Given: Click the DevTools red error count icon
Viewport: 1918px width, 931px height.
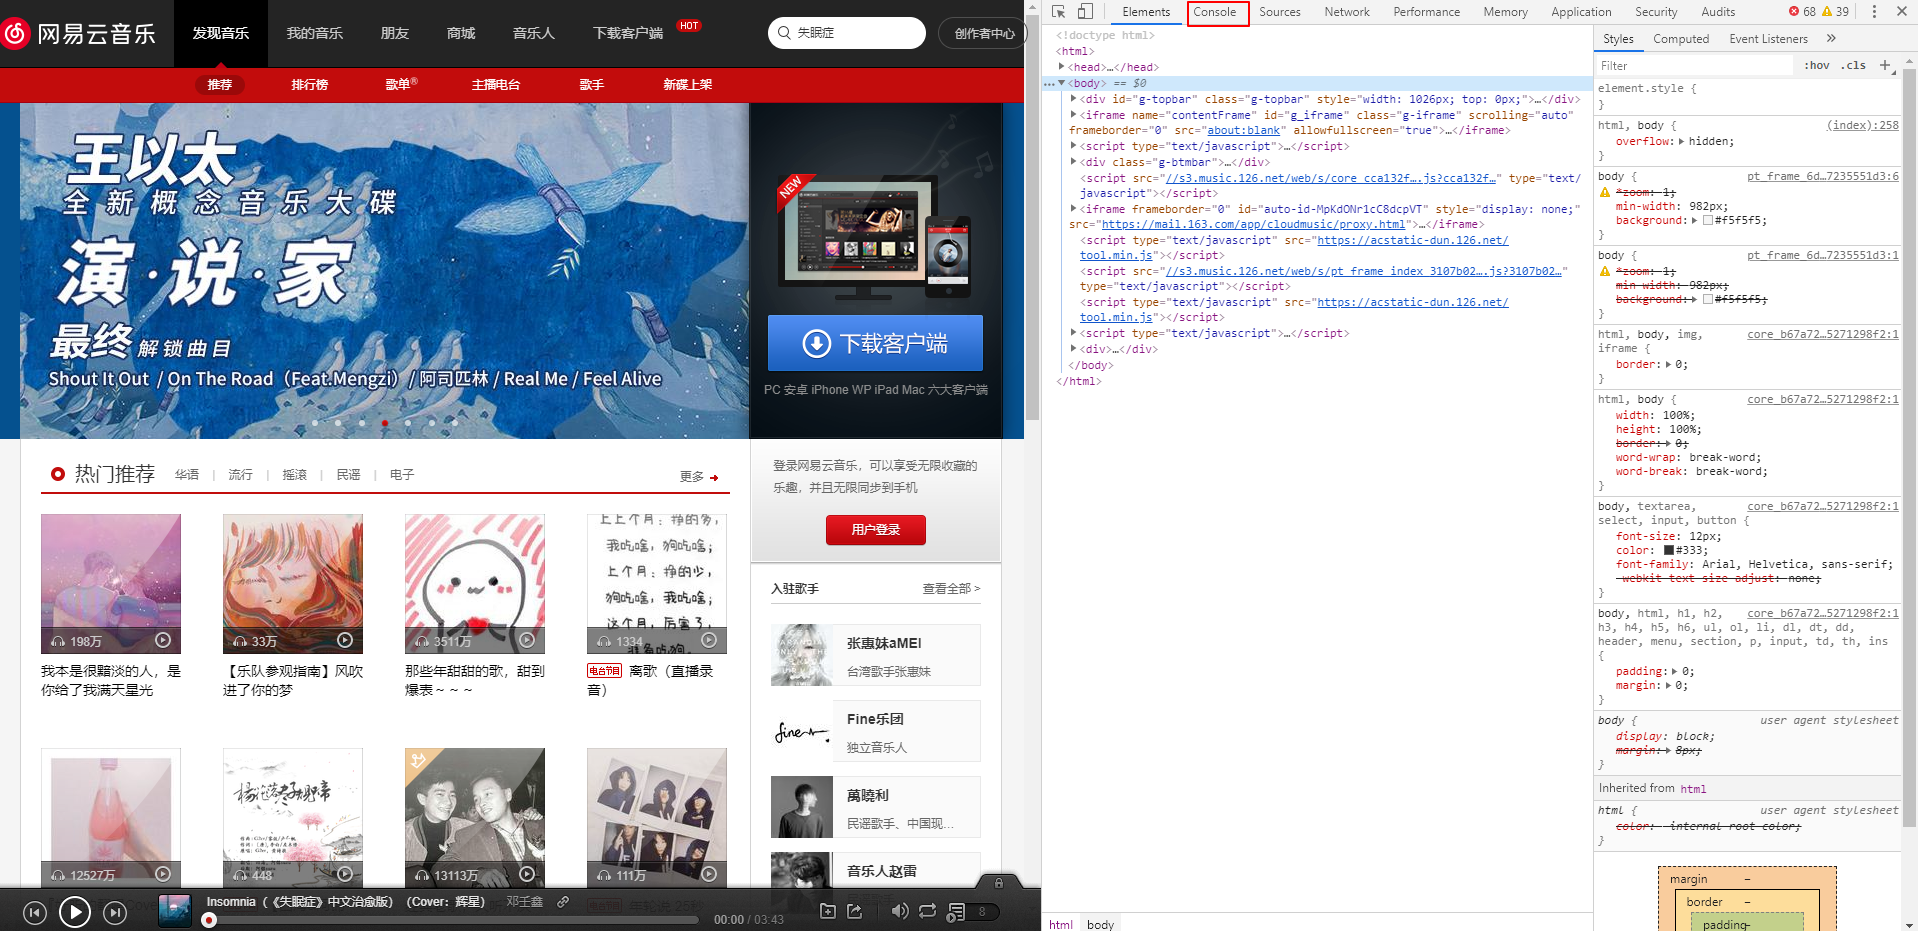Looking at the screenshot, I should coord(1794,12).
